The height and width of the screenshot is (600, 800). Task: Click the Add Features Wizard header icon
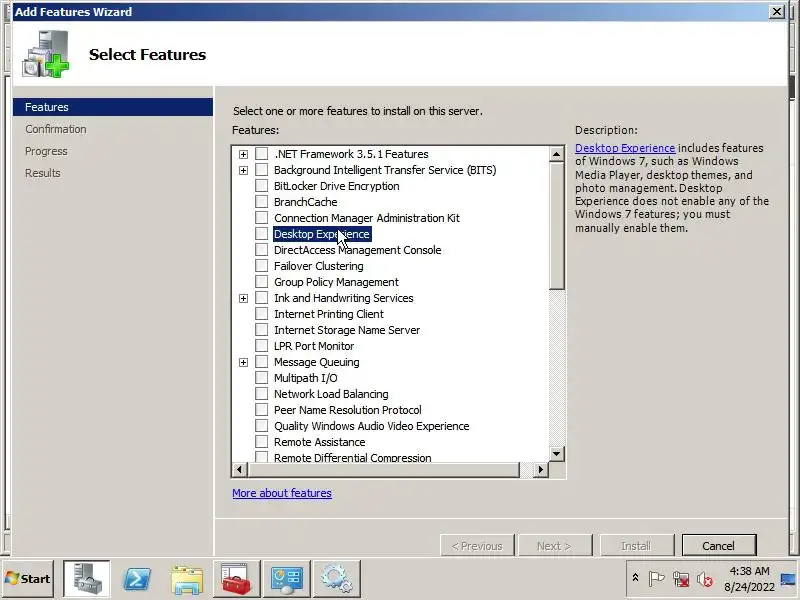[45, 54]
